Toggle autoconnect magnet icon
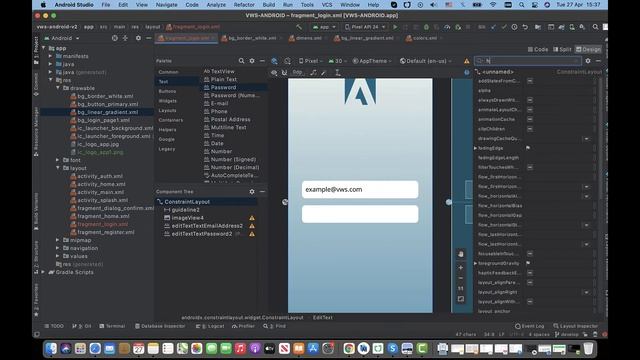Screen dimensions: 640x360 [284, 73]
